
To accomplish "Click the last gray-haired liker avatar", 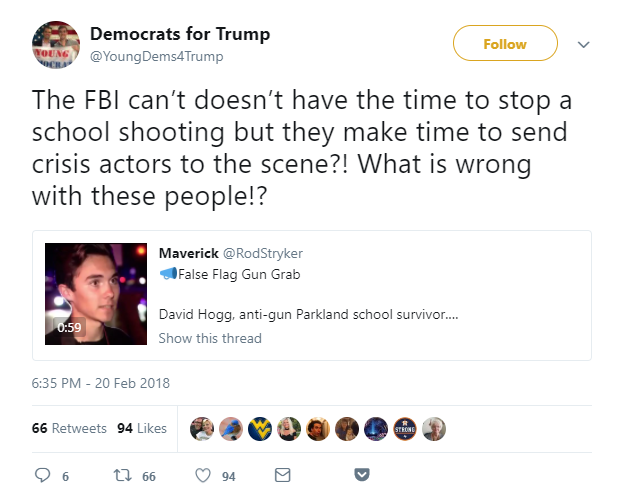I will 433,428.
